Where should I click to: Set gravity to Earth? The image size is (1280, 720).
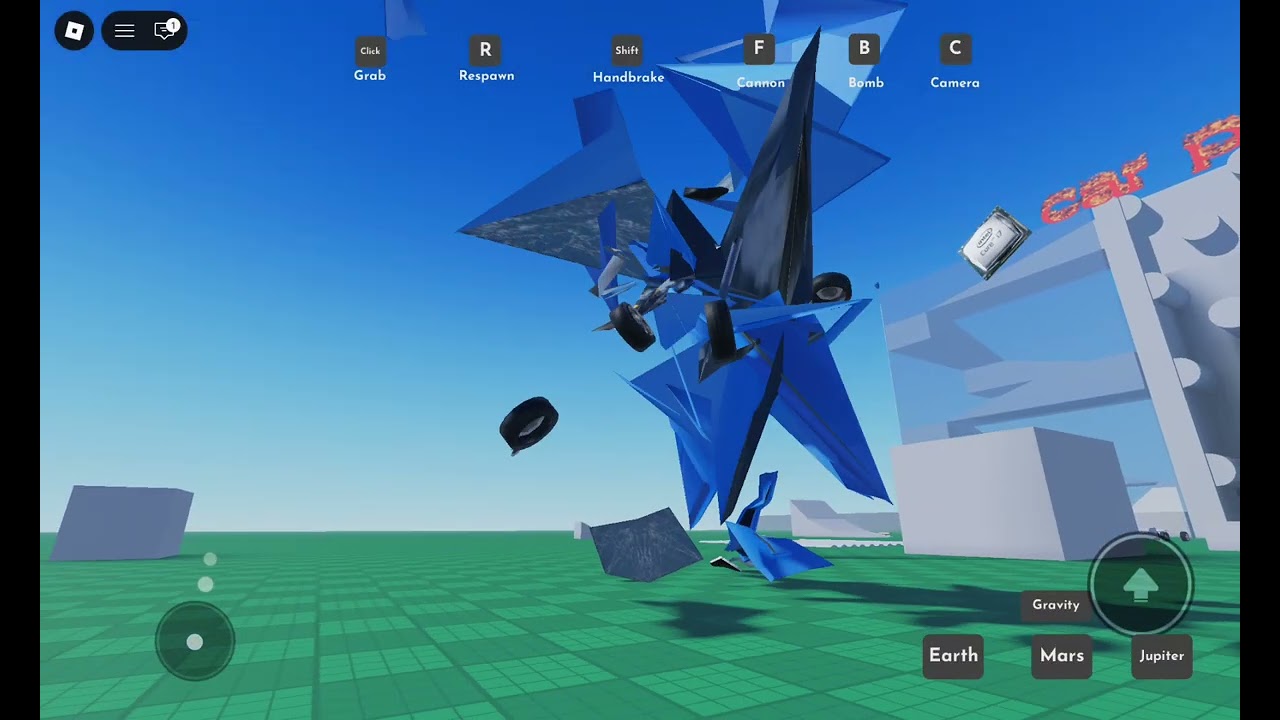953,656
